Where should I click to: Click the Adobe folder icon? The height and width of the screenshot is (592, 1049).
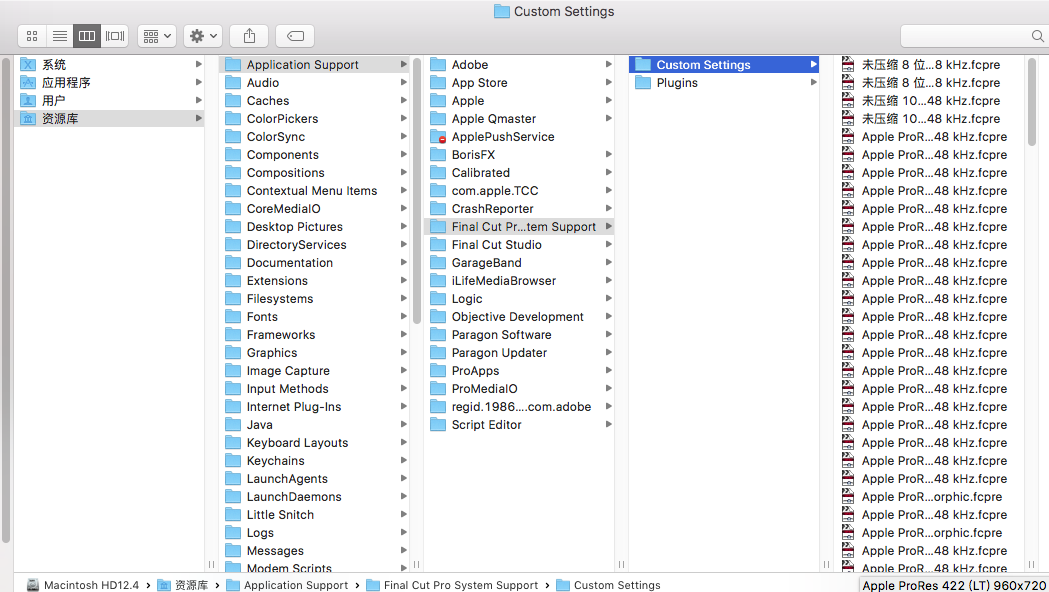coord(438,65)
